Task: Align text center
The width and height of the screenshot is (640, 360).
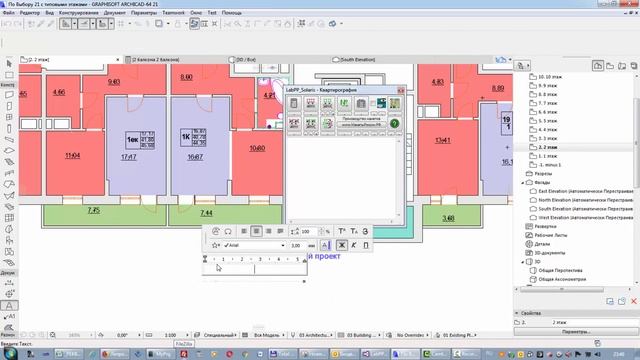Action: 256,231
